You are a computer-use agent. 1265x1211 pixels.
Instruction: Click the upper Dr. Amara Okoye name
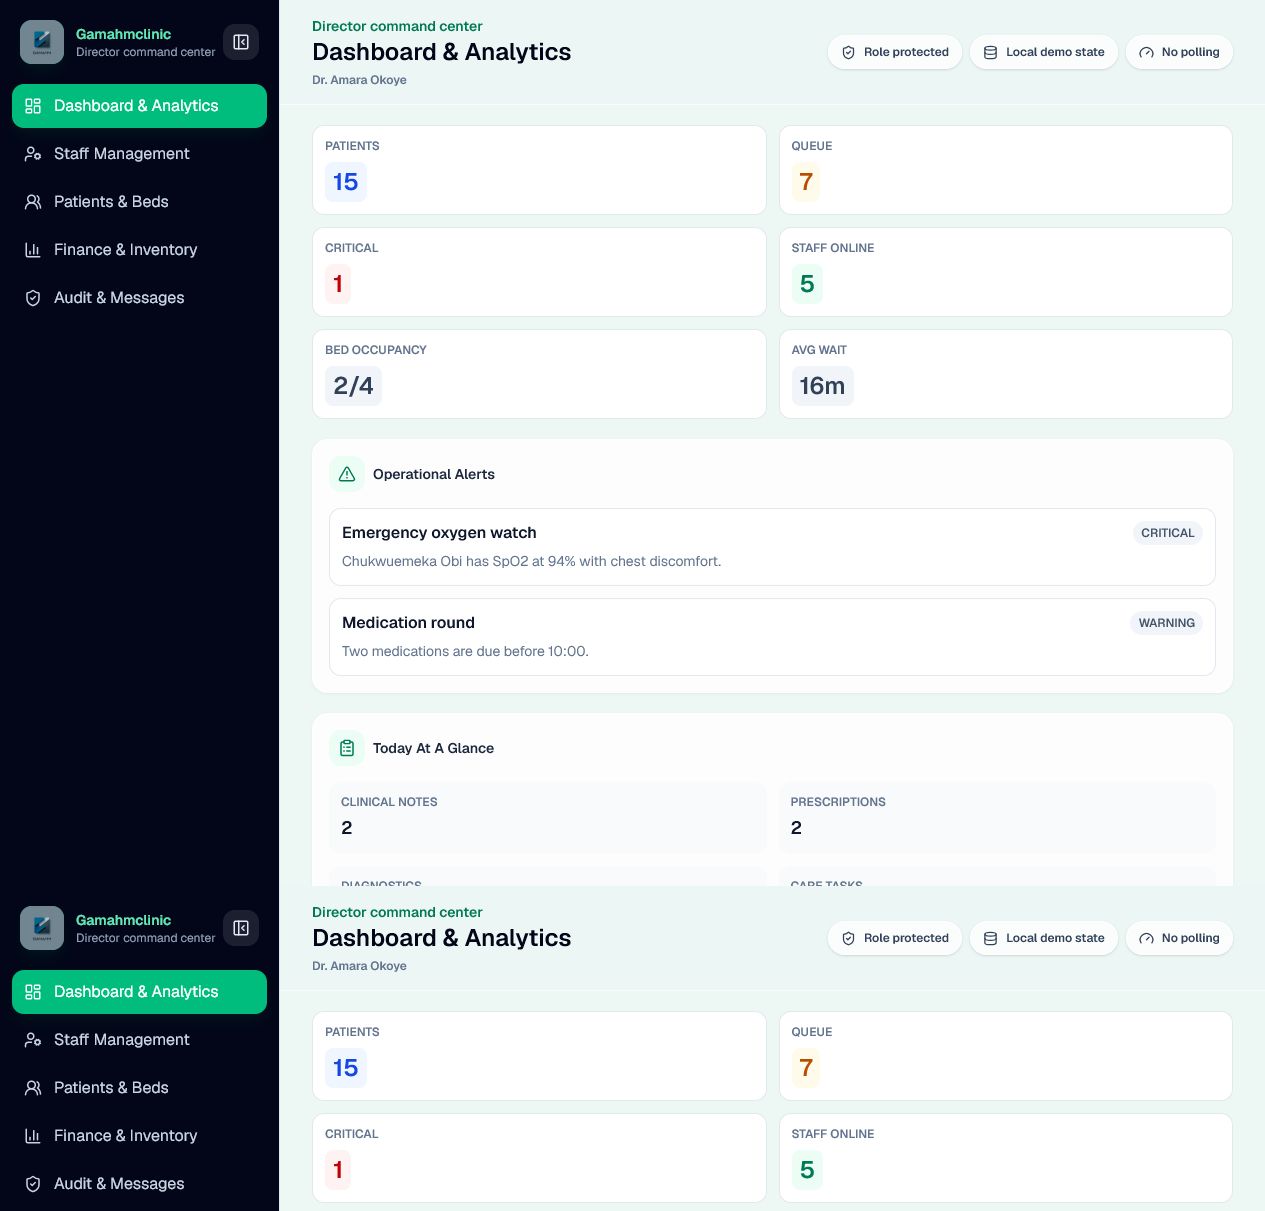point(359,80)
